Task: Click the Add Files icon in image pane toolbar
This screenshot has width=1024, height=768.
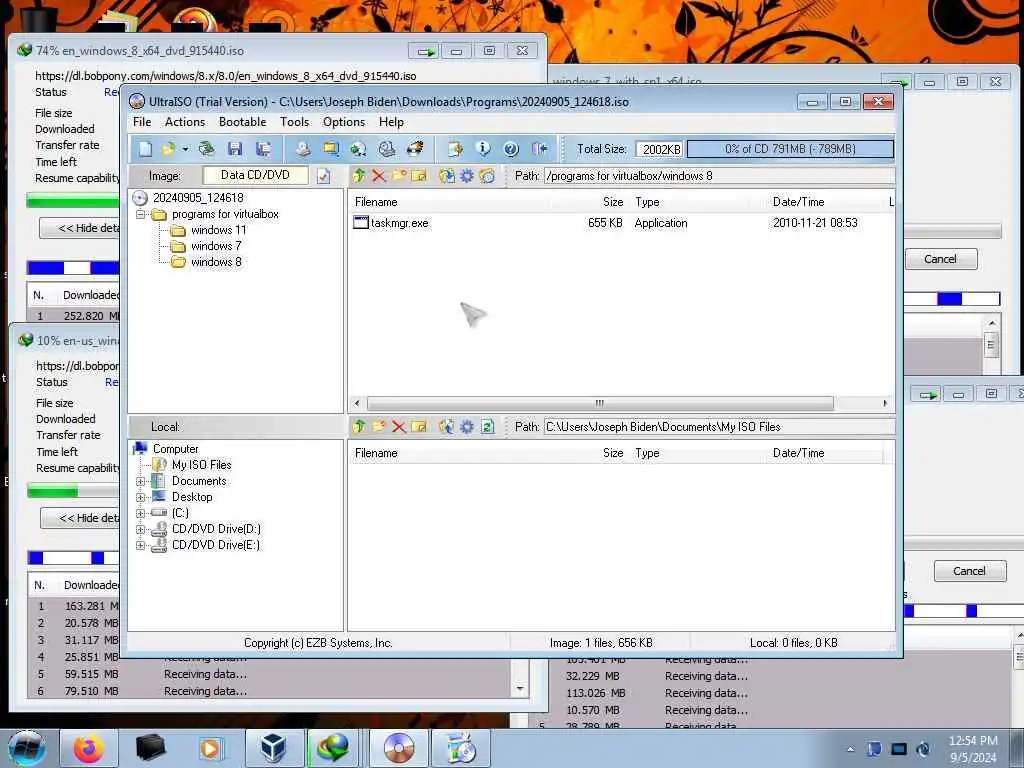Action: (447, 176)
